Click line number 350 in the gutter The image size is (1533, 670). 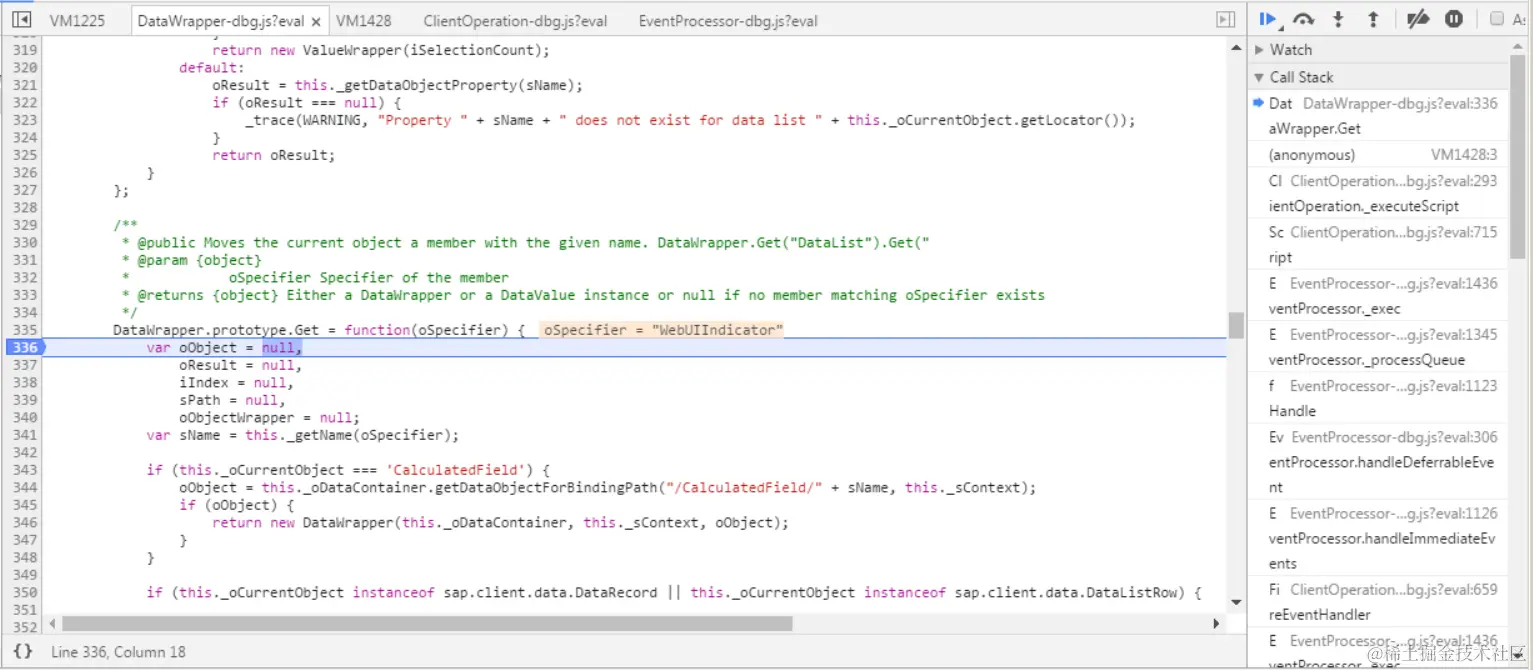tap(25, 592)
